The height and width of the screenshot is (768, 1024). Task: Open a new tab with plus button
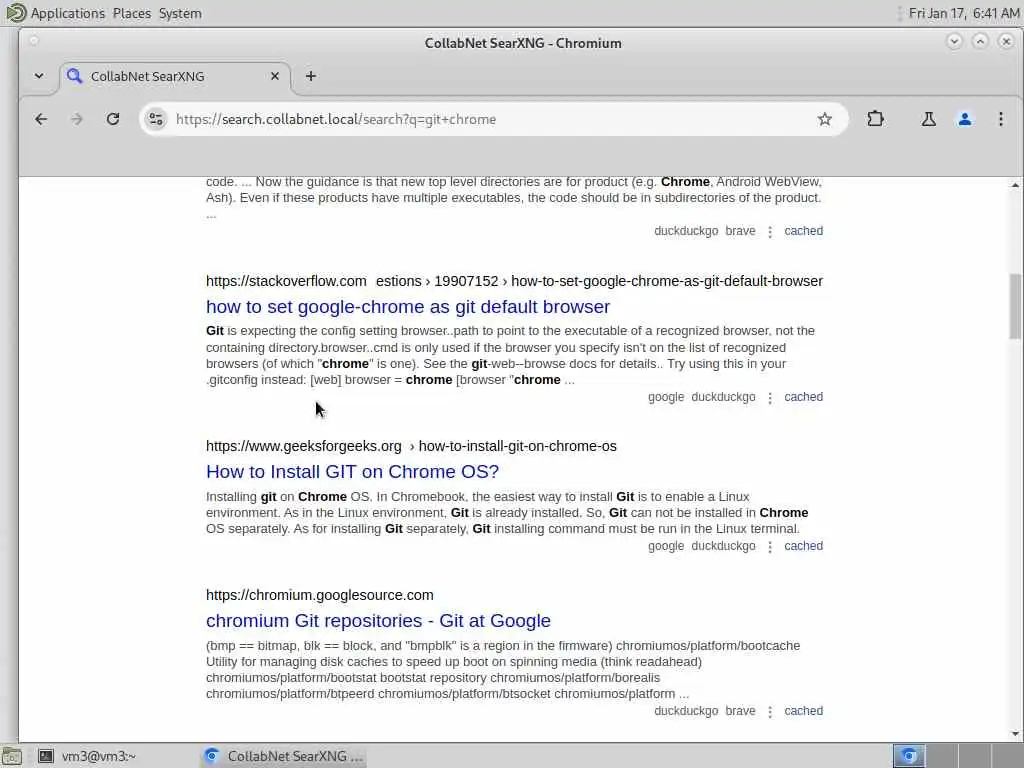click(311, 76)
